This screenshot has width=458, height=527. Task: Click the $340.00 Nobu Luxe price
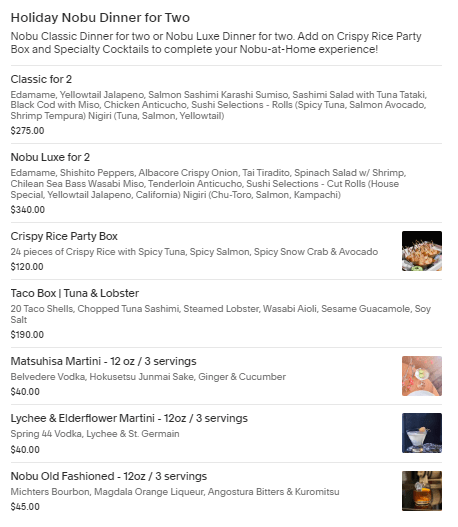(x=28, y=210)
